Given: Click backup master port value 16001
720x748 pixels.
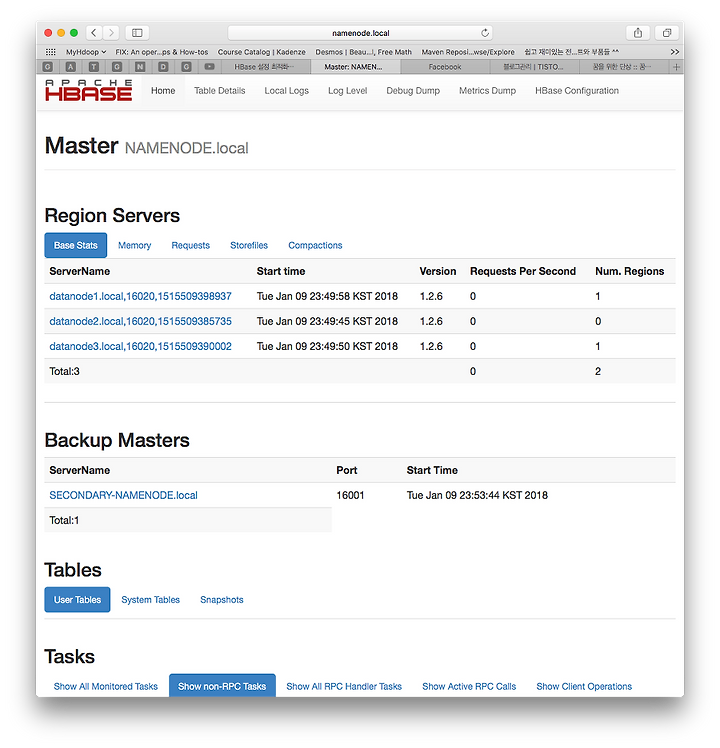Looking at the screenshot, I should coord(350,495).
